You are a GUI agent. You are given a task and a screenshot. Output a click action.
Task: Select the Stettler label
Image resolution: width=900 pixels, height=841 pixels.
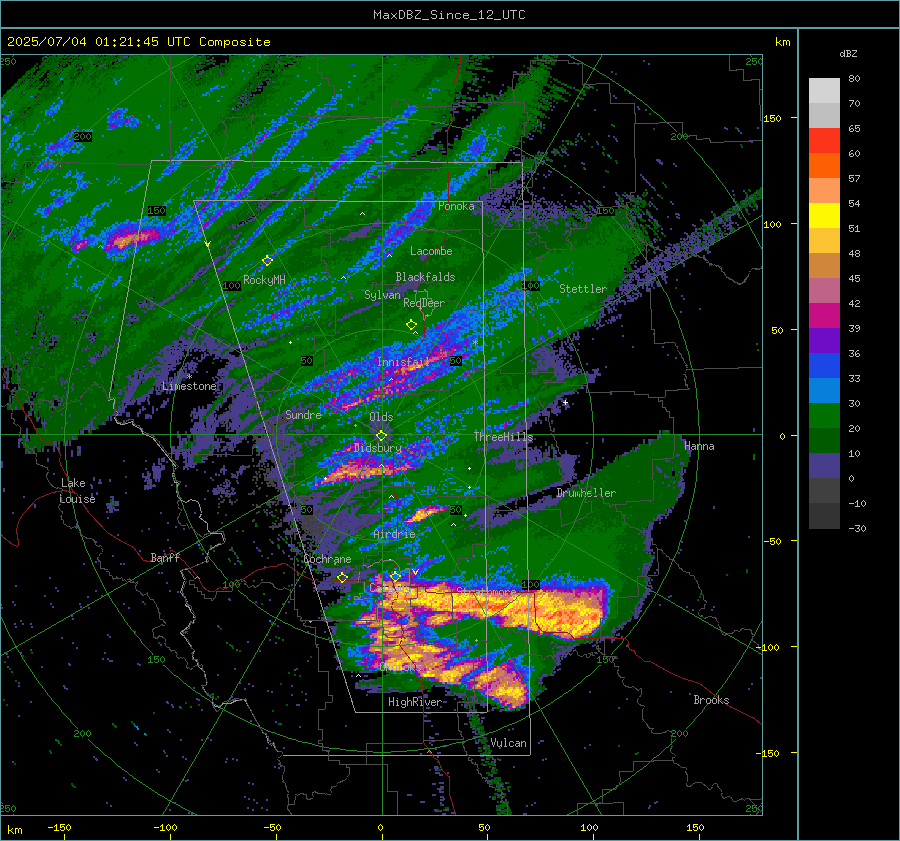(583, 289)
